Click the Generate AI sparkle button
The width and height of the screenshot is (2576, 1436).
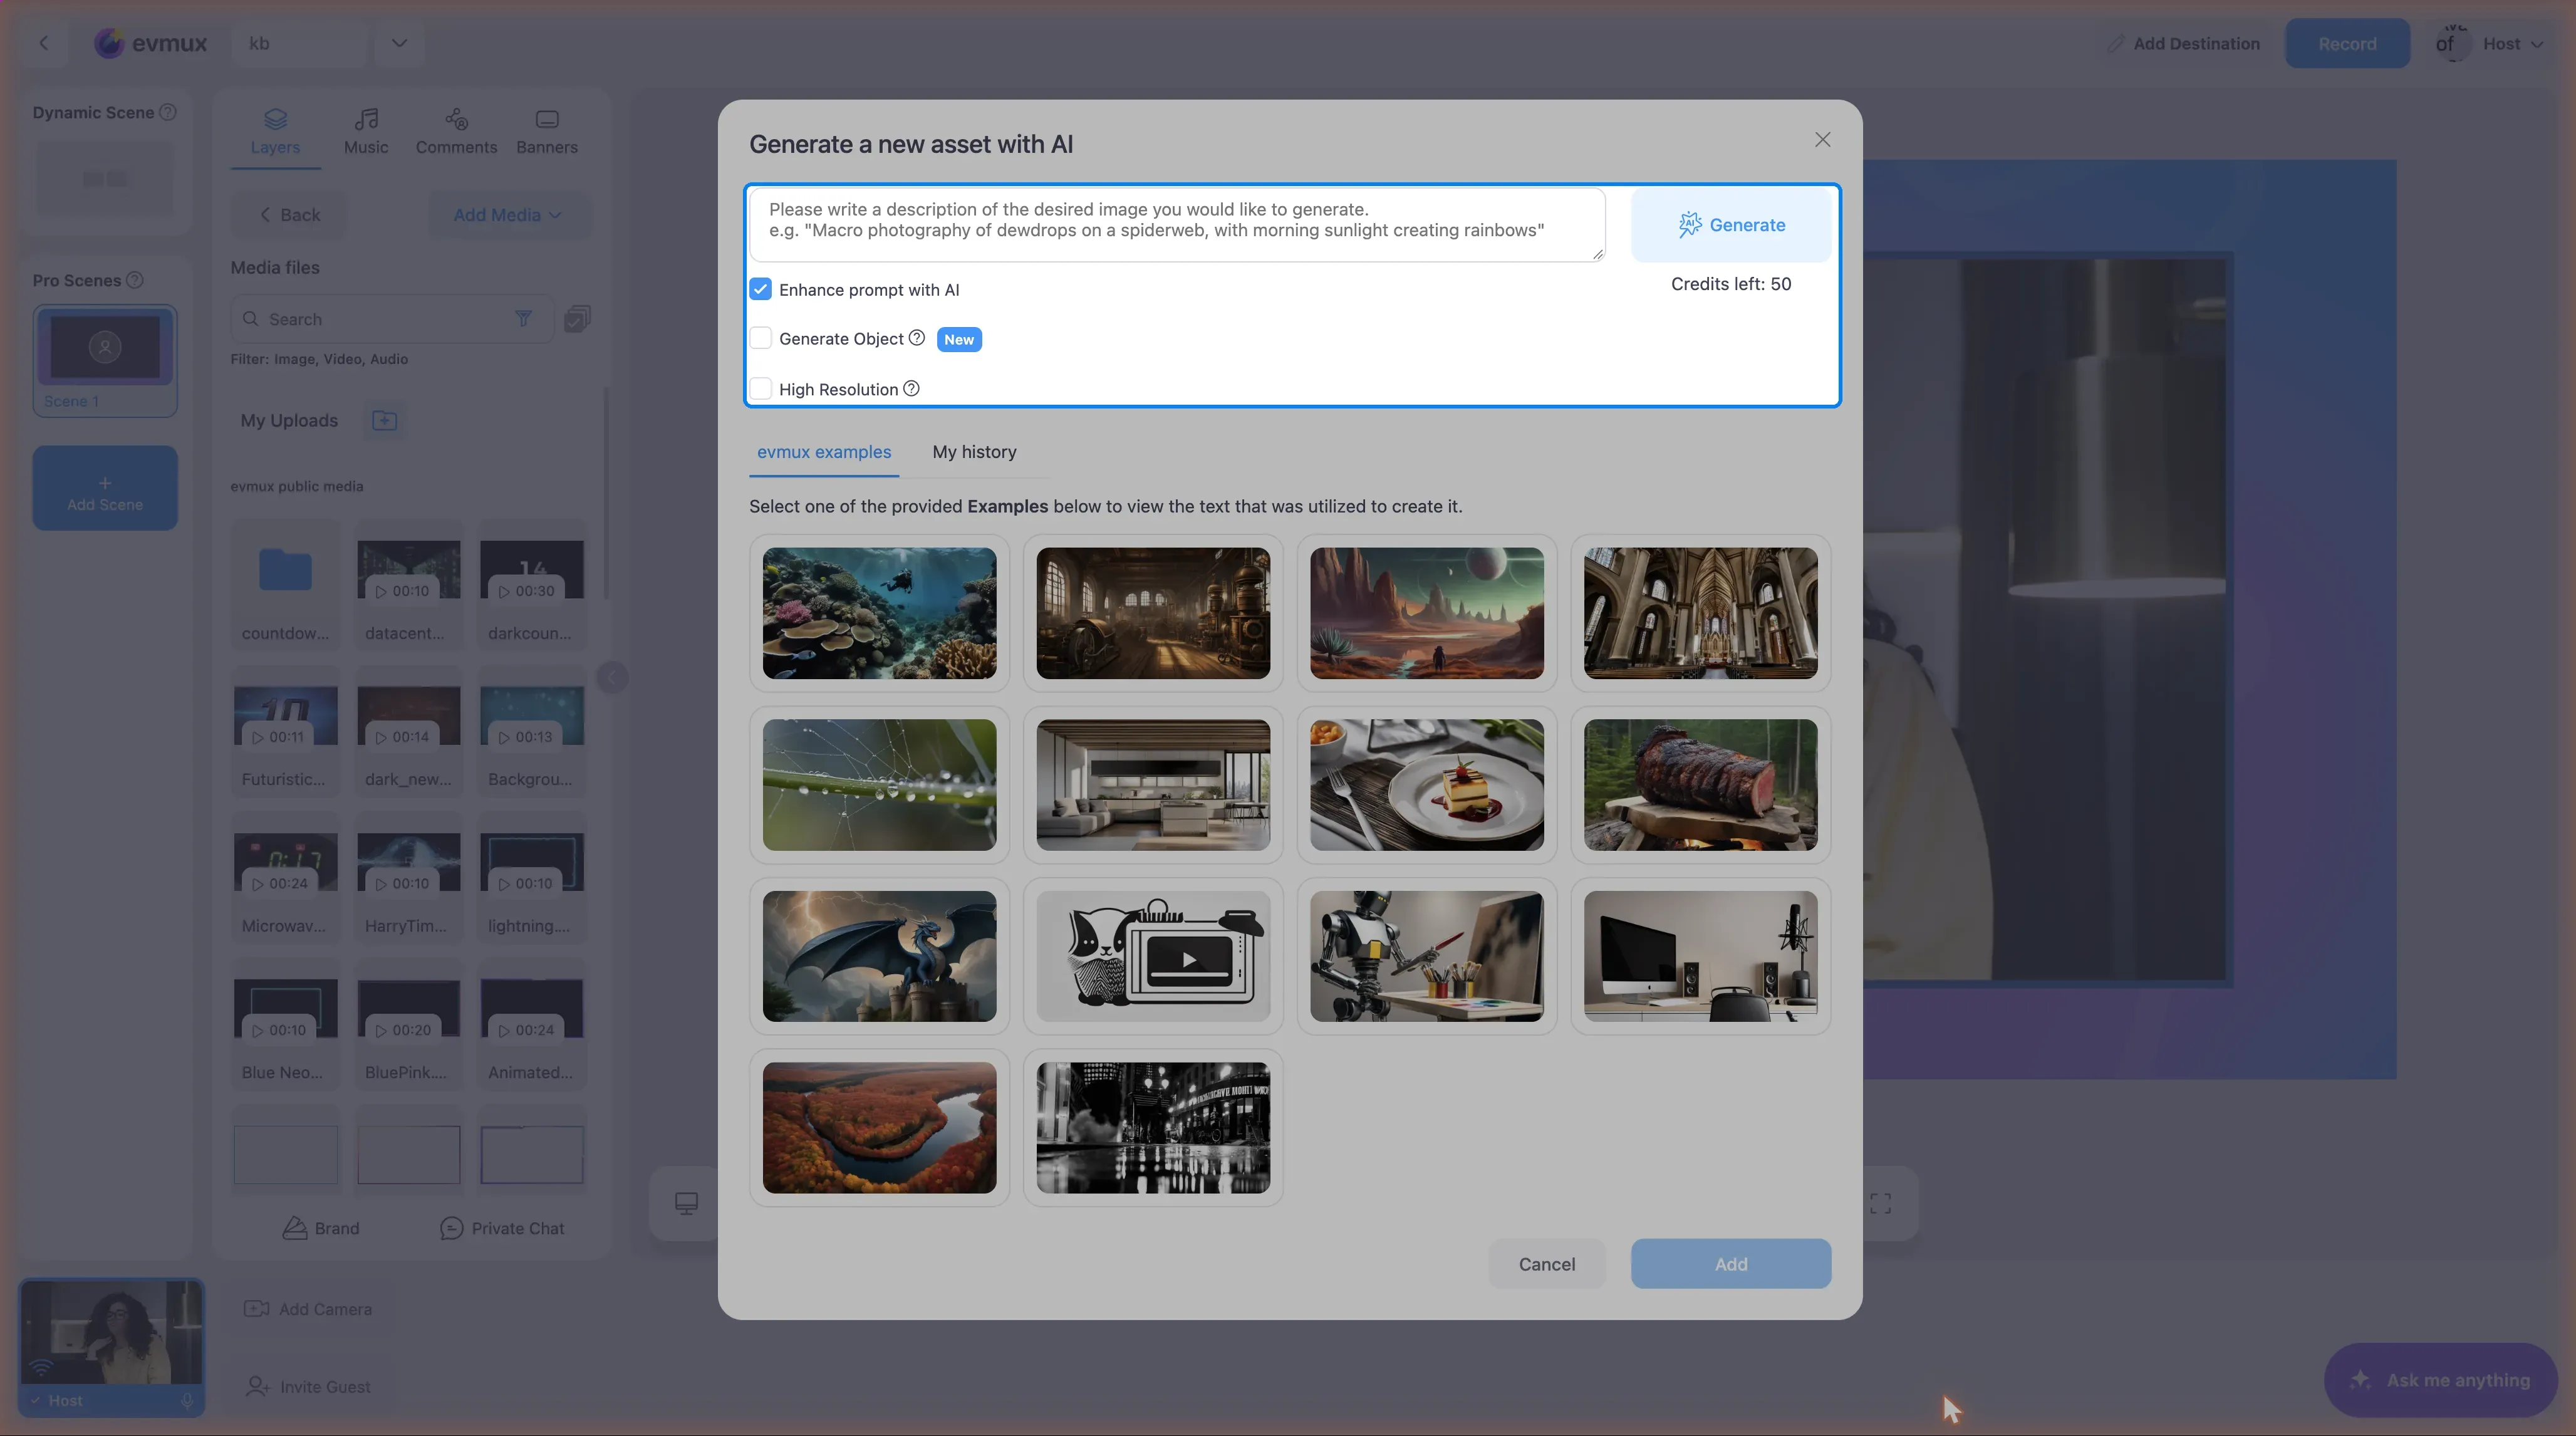pyautogui.click(x=1731, y=225)
